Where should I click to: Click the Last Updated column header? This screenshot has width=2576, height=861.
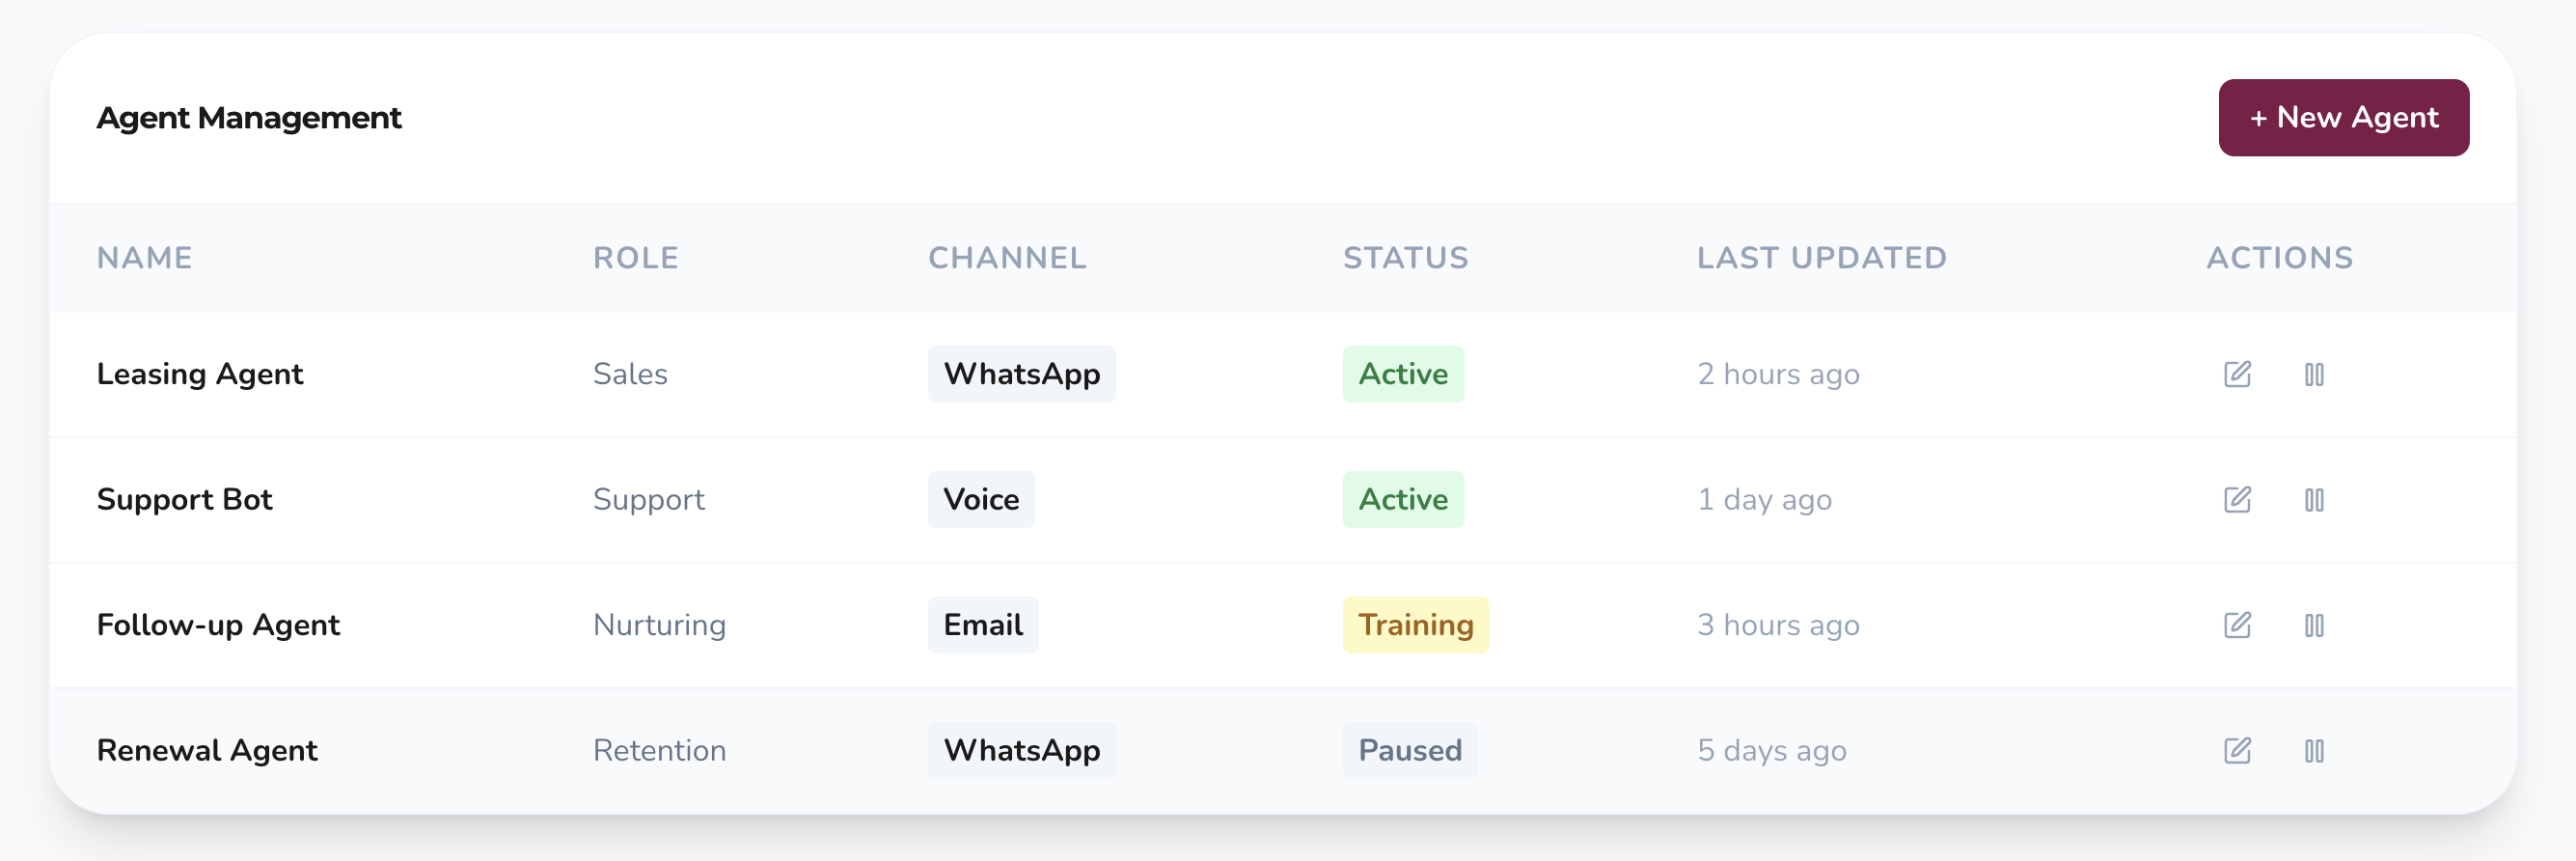1821,258
